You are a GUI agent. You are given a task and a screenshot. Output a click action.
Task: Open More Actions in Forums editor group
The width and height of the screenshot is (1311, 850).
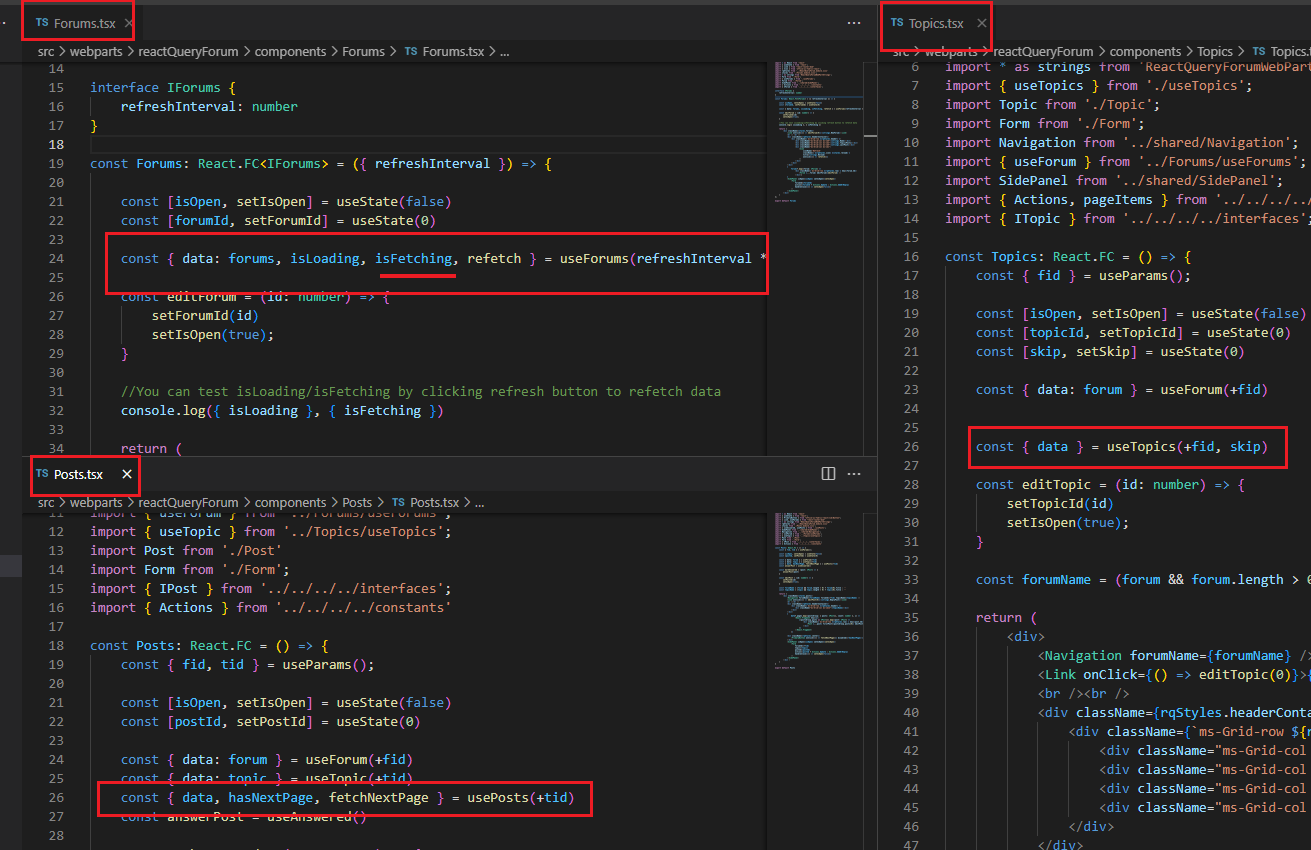click(854, 22)
